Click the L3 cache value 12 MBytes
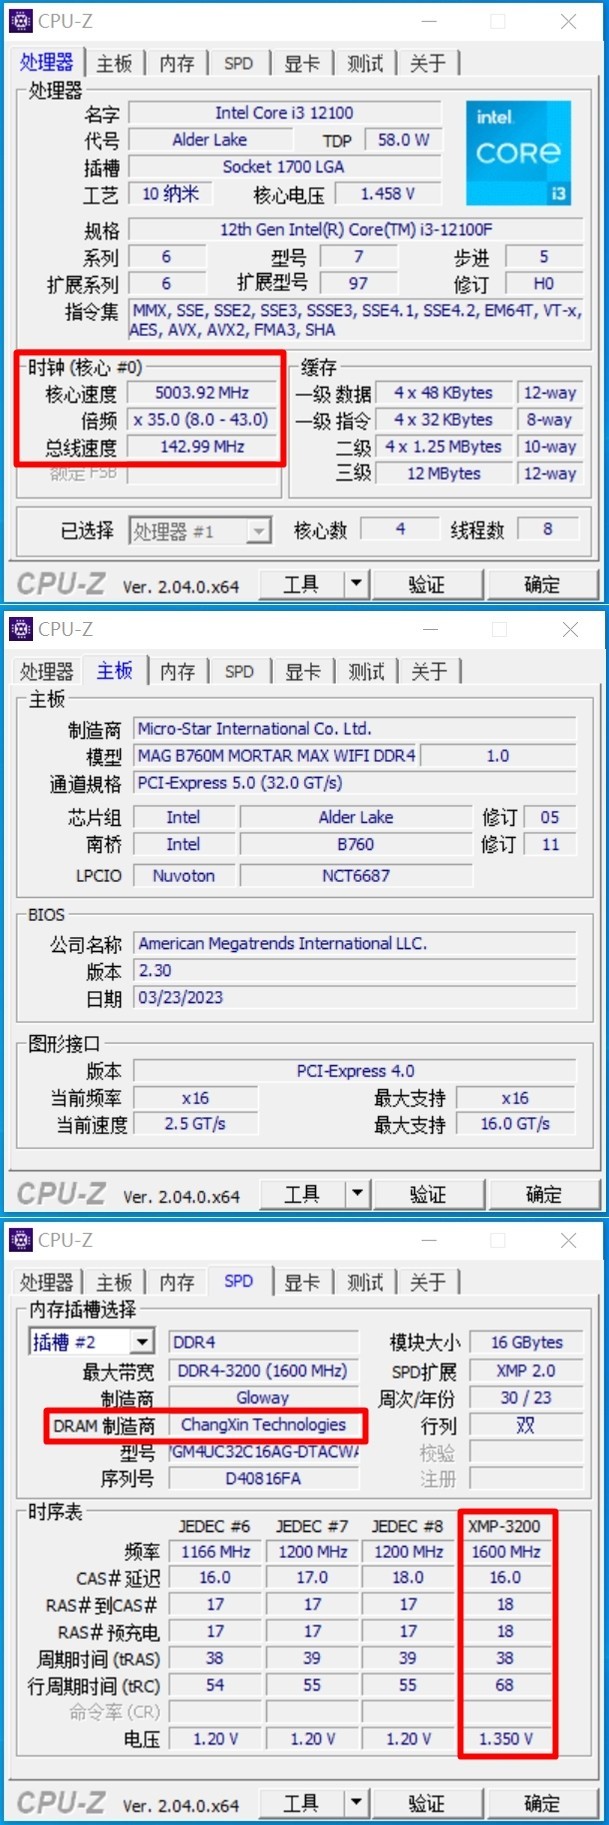This screenshot has width=609, height=1825. tap(443, 474)
